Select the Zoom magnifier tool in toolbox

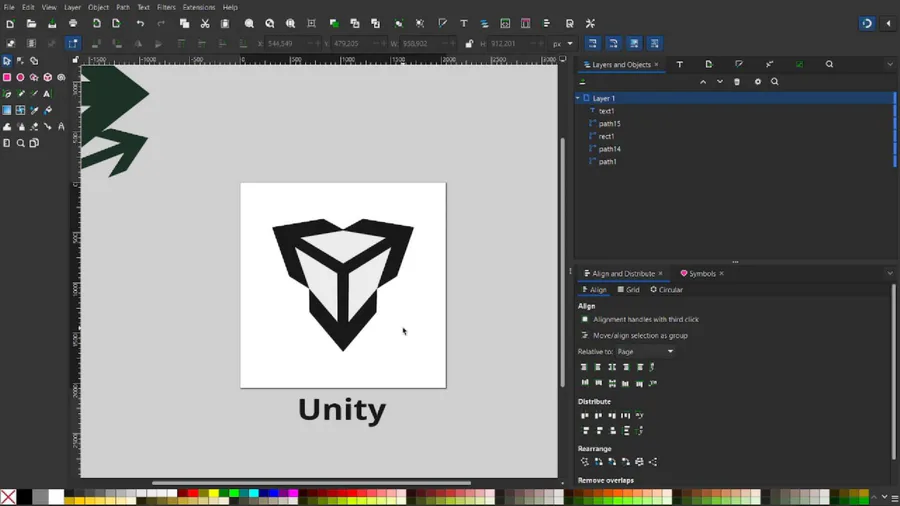coord(20,143)
